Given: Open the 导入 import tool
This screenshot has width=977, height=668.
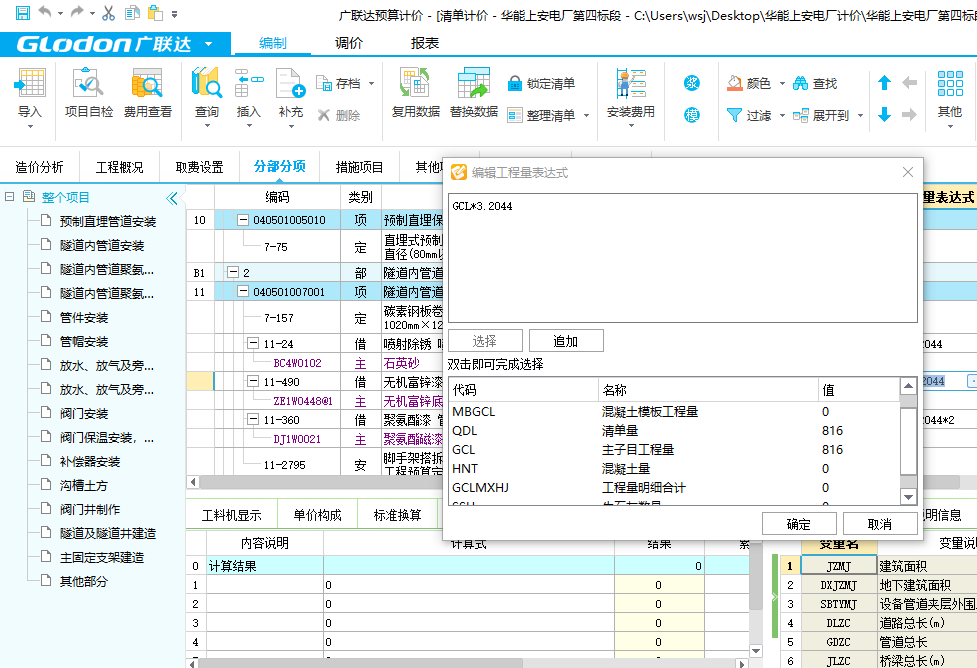Looking at the screenshot, I should tap(29, 97).
